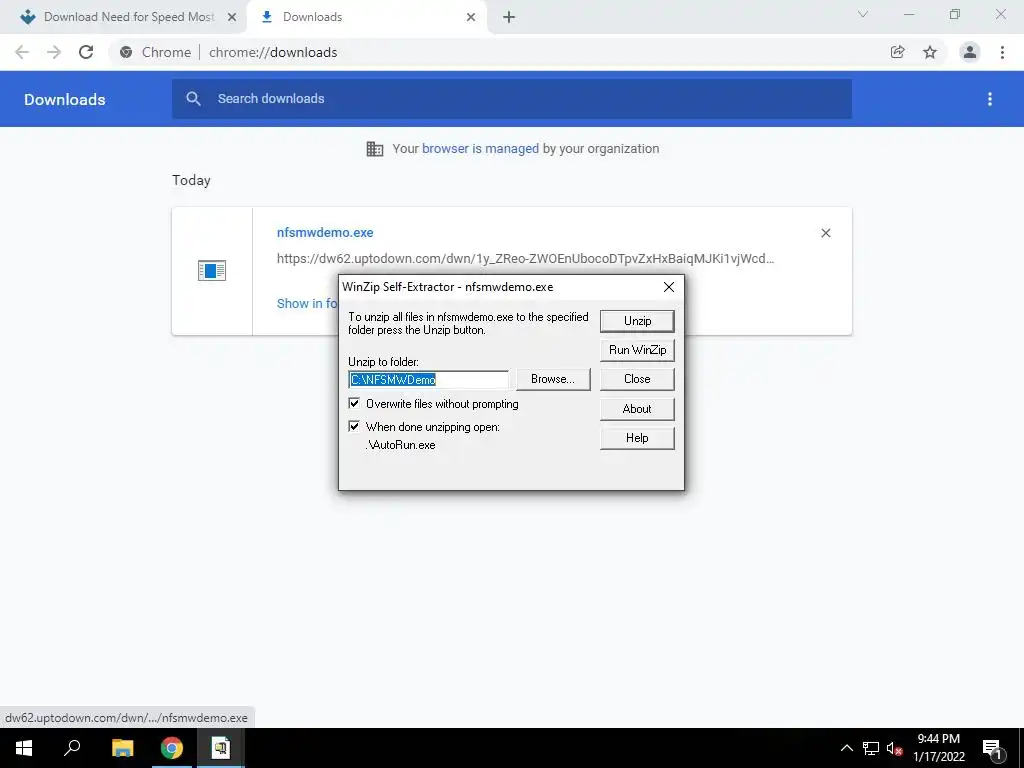Close WinZip Self-Extractor with X
Image resolution: width=1024 pixels, height=768 pixels.
[x=669, y=287]
